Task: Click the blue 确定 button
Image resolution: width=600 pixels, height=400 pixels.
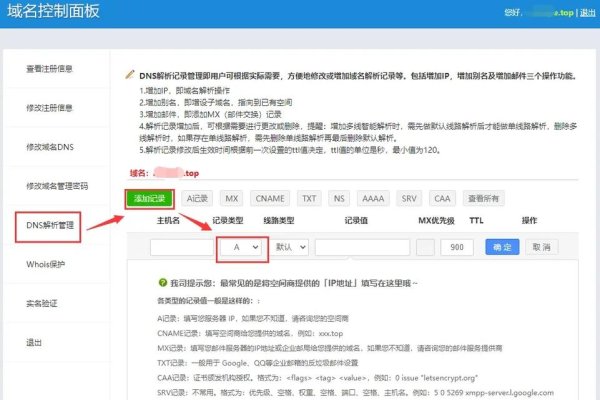Action: pos(502,247)
